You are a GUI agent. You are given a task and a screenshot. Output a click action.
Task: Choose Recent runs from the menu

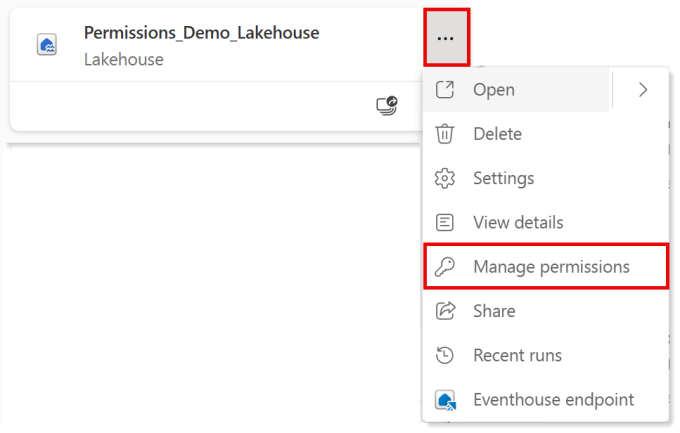[546, 355]
